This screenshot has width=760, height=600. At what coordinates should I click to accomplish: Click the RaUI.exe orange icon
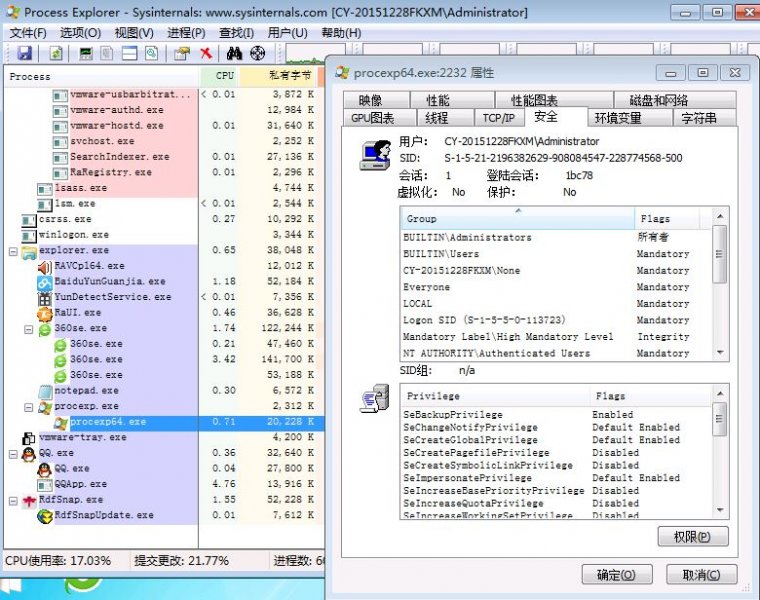coord(45,314)
